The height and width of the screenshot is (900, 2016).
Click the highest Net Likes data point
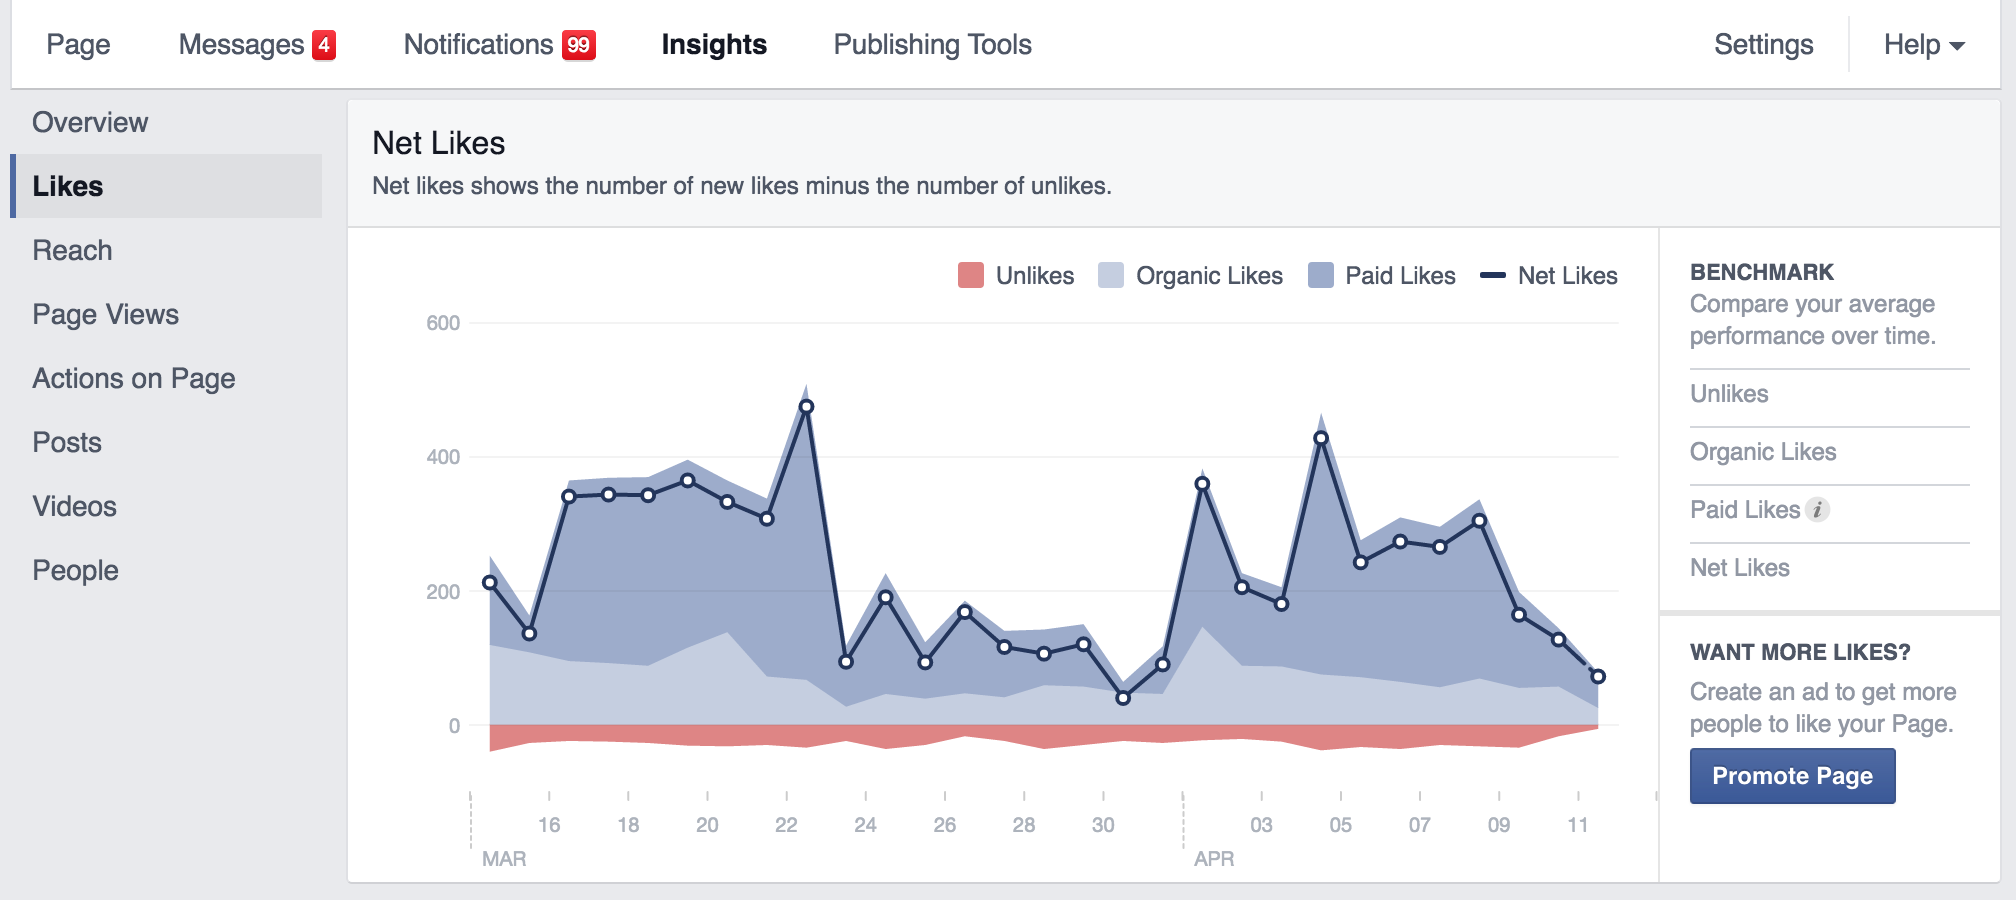click(806, 407)
